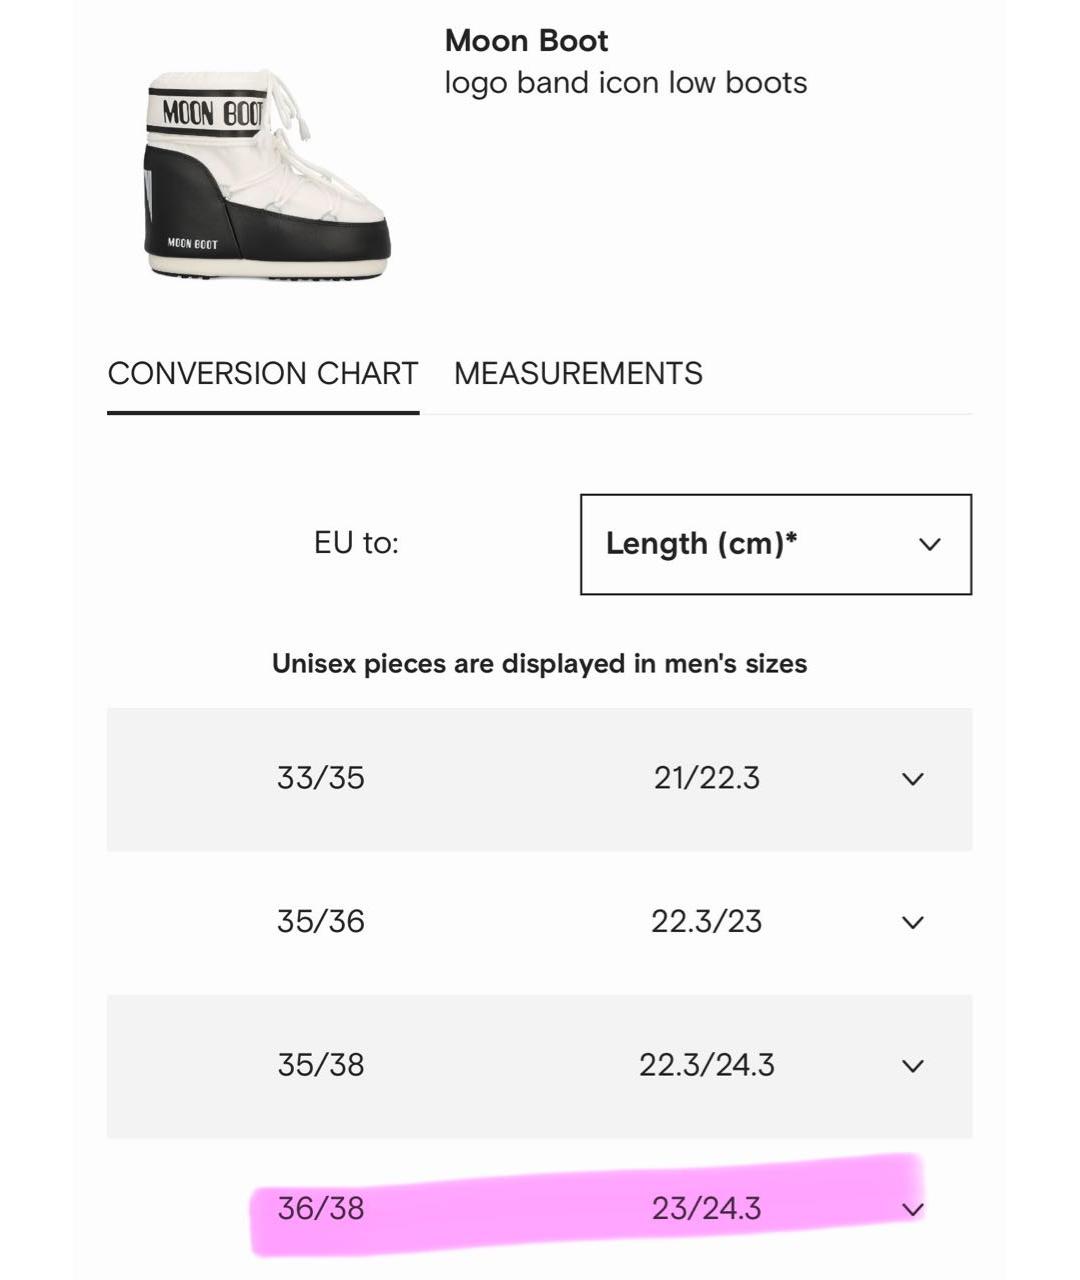The image size is (1080, 1280).
Task: Select the 33/35 EU size label
Action: [x=320, y=778]
